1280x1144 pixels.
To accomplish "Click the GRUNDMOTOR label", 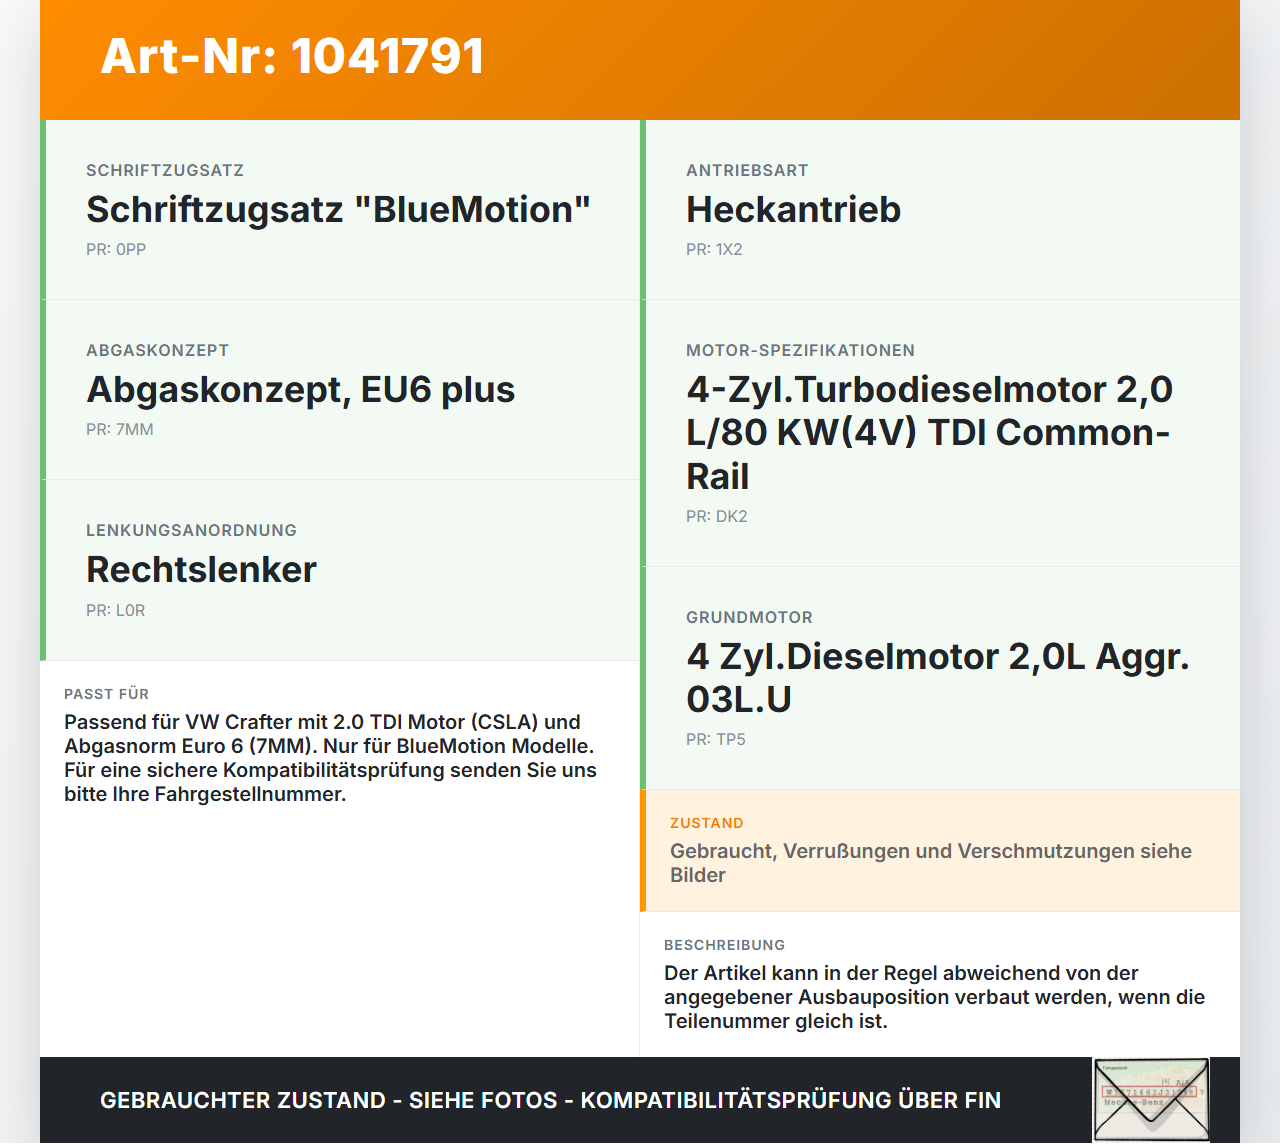I will (x=749, y=618).
